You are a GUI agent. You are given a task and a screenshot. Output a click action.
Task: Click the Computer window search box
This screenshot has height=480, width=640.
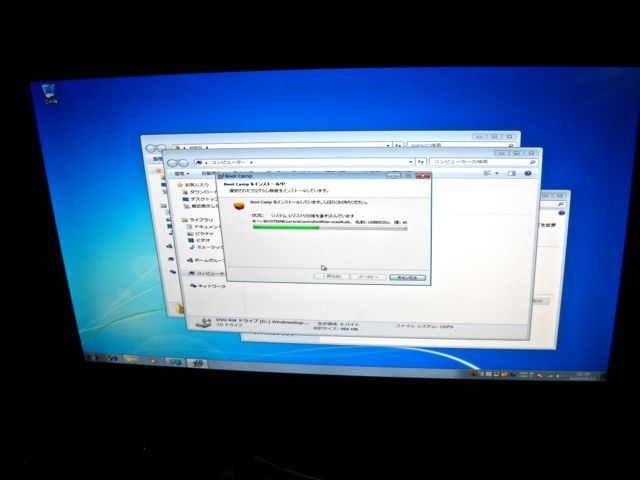[483, 162]
